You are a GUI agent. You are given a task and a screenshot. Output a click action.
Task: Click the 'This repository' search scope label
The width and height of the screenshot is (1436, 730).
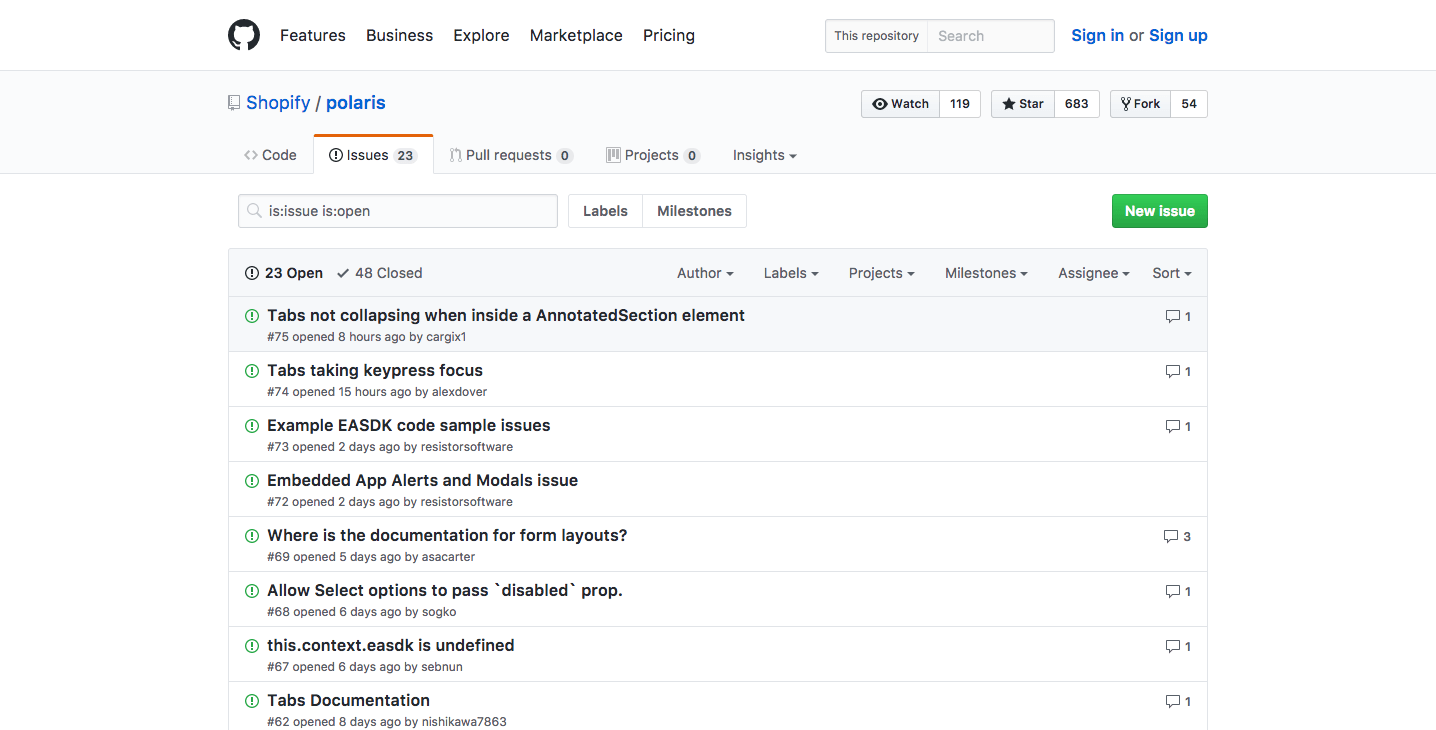877,36
